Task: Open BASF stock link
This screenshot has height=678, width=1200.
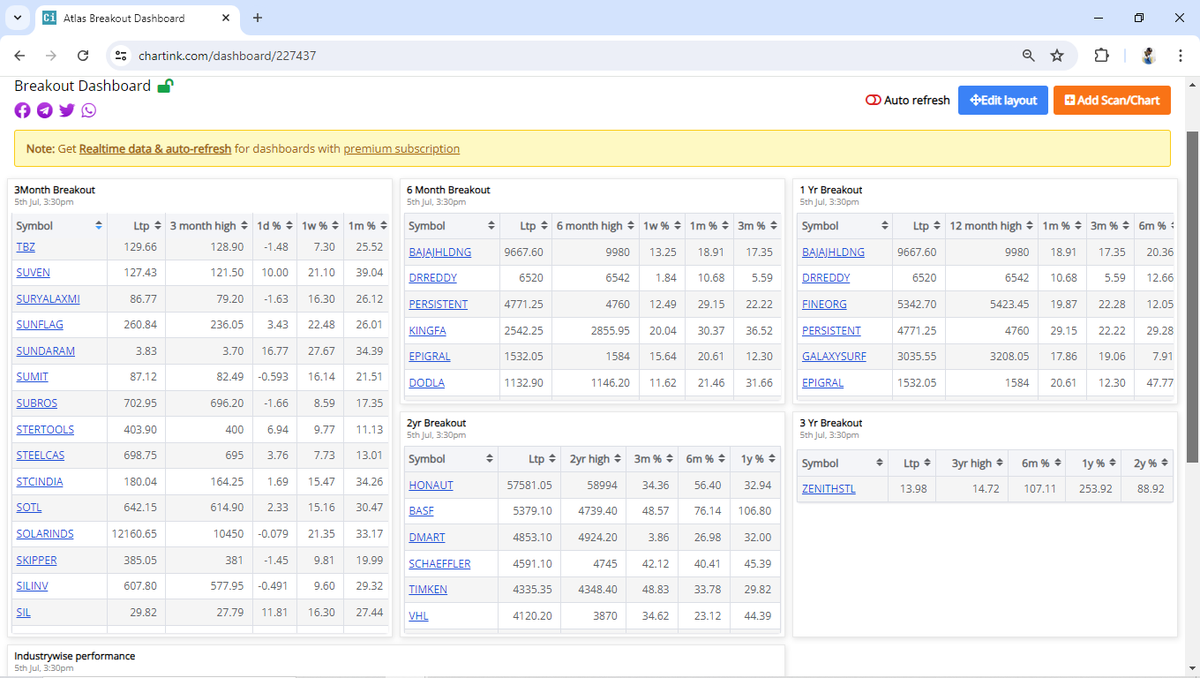Action: point(421,511)
